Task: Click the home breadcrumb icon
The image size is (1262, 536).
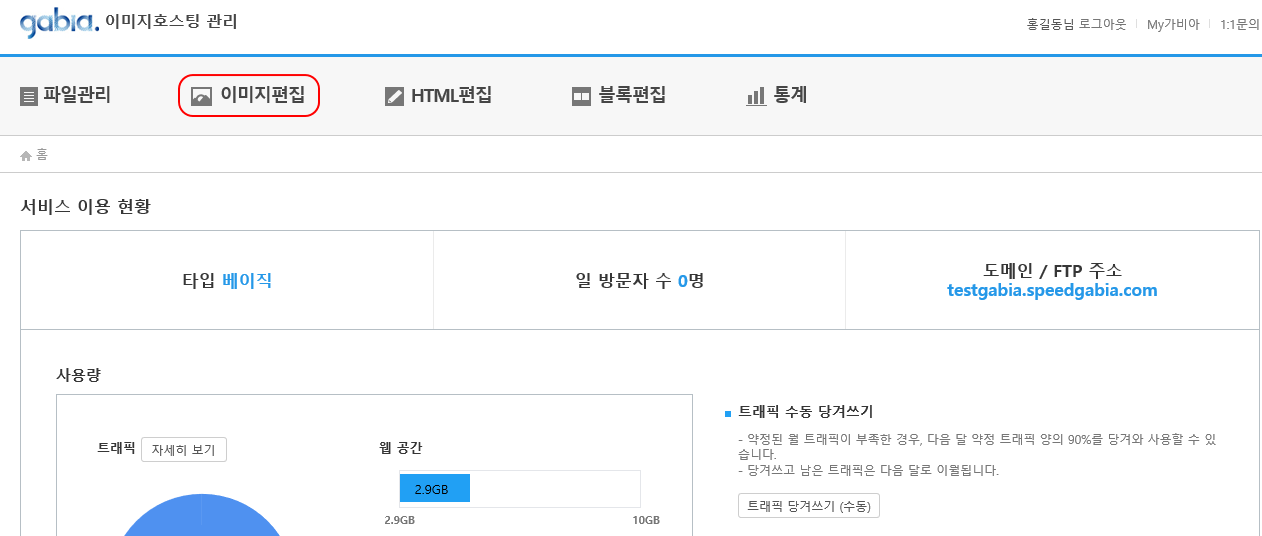Action: (x=26, y=155)
